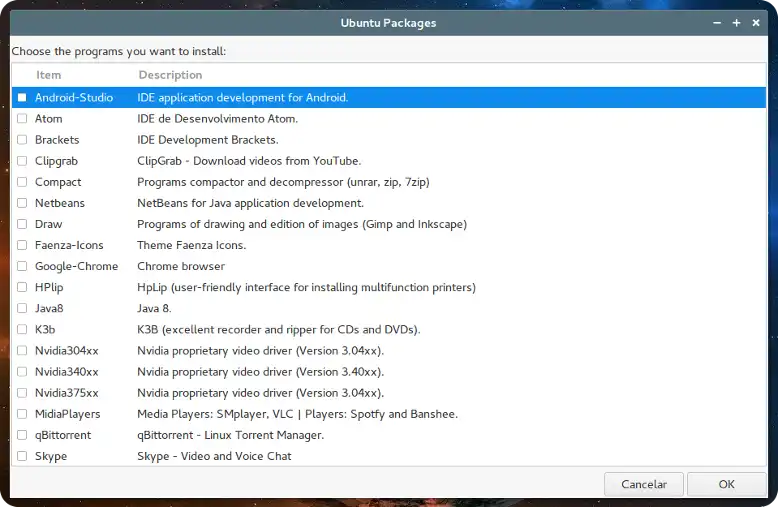
Task: Select the 'Java8' item name
Action: tap(49, 309)
